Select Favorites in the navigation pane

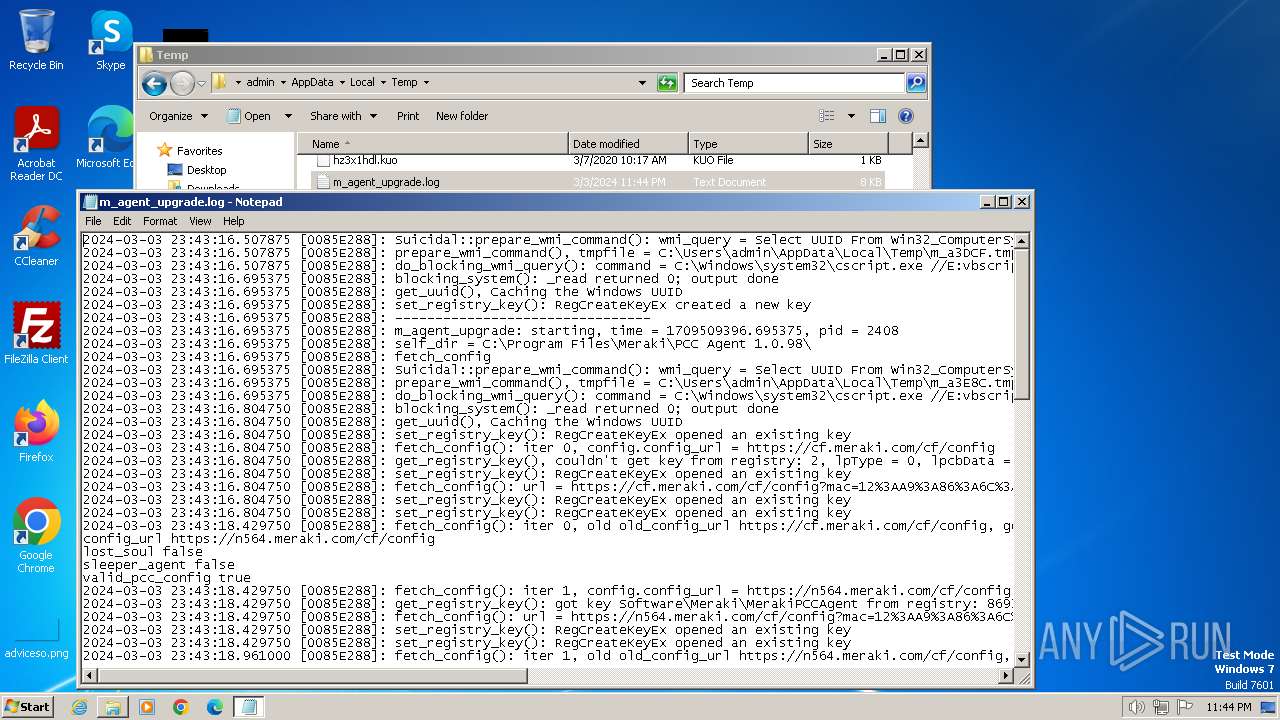pos(199,151)
